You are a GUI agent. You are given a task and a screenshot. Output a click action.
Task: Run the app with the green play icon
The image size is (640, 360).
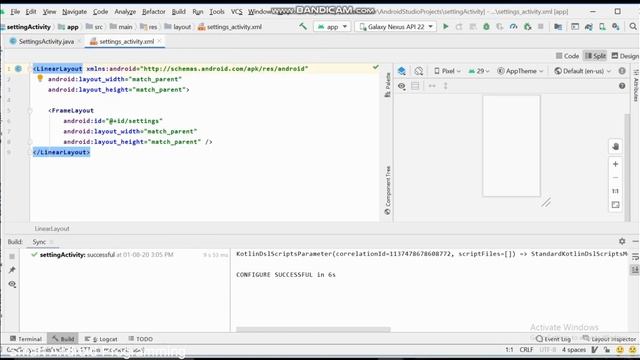tap(446, 27)
